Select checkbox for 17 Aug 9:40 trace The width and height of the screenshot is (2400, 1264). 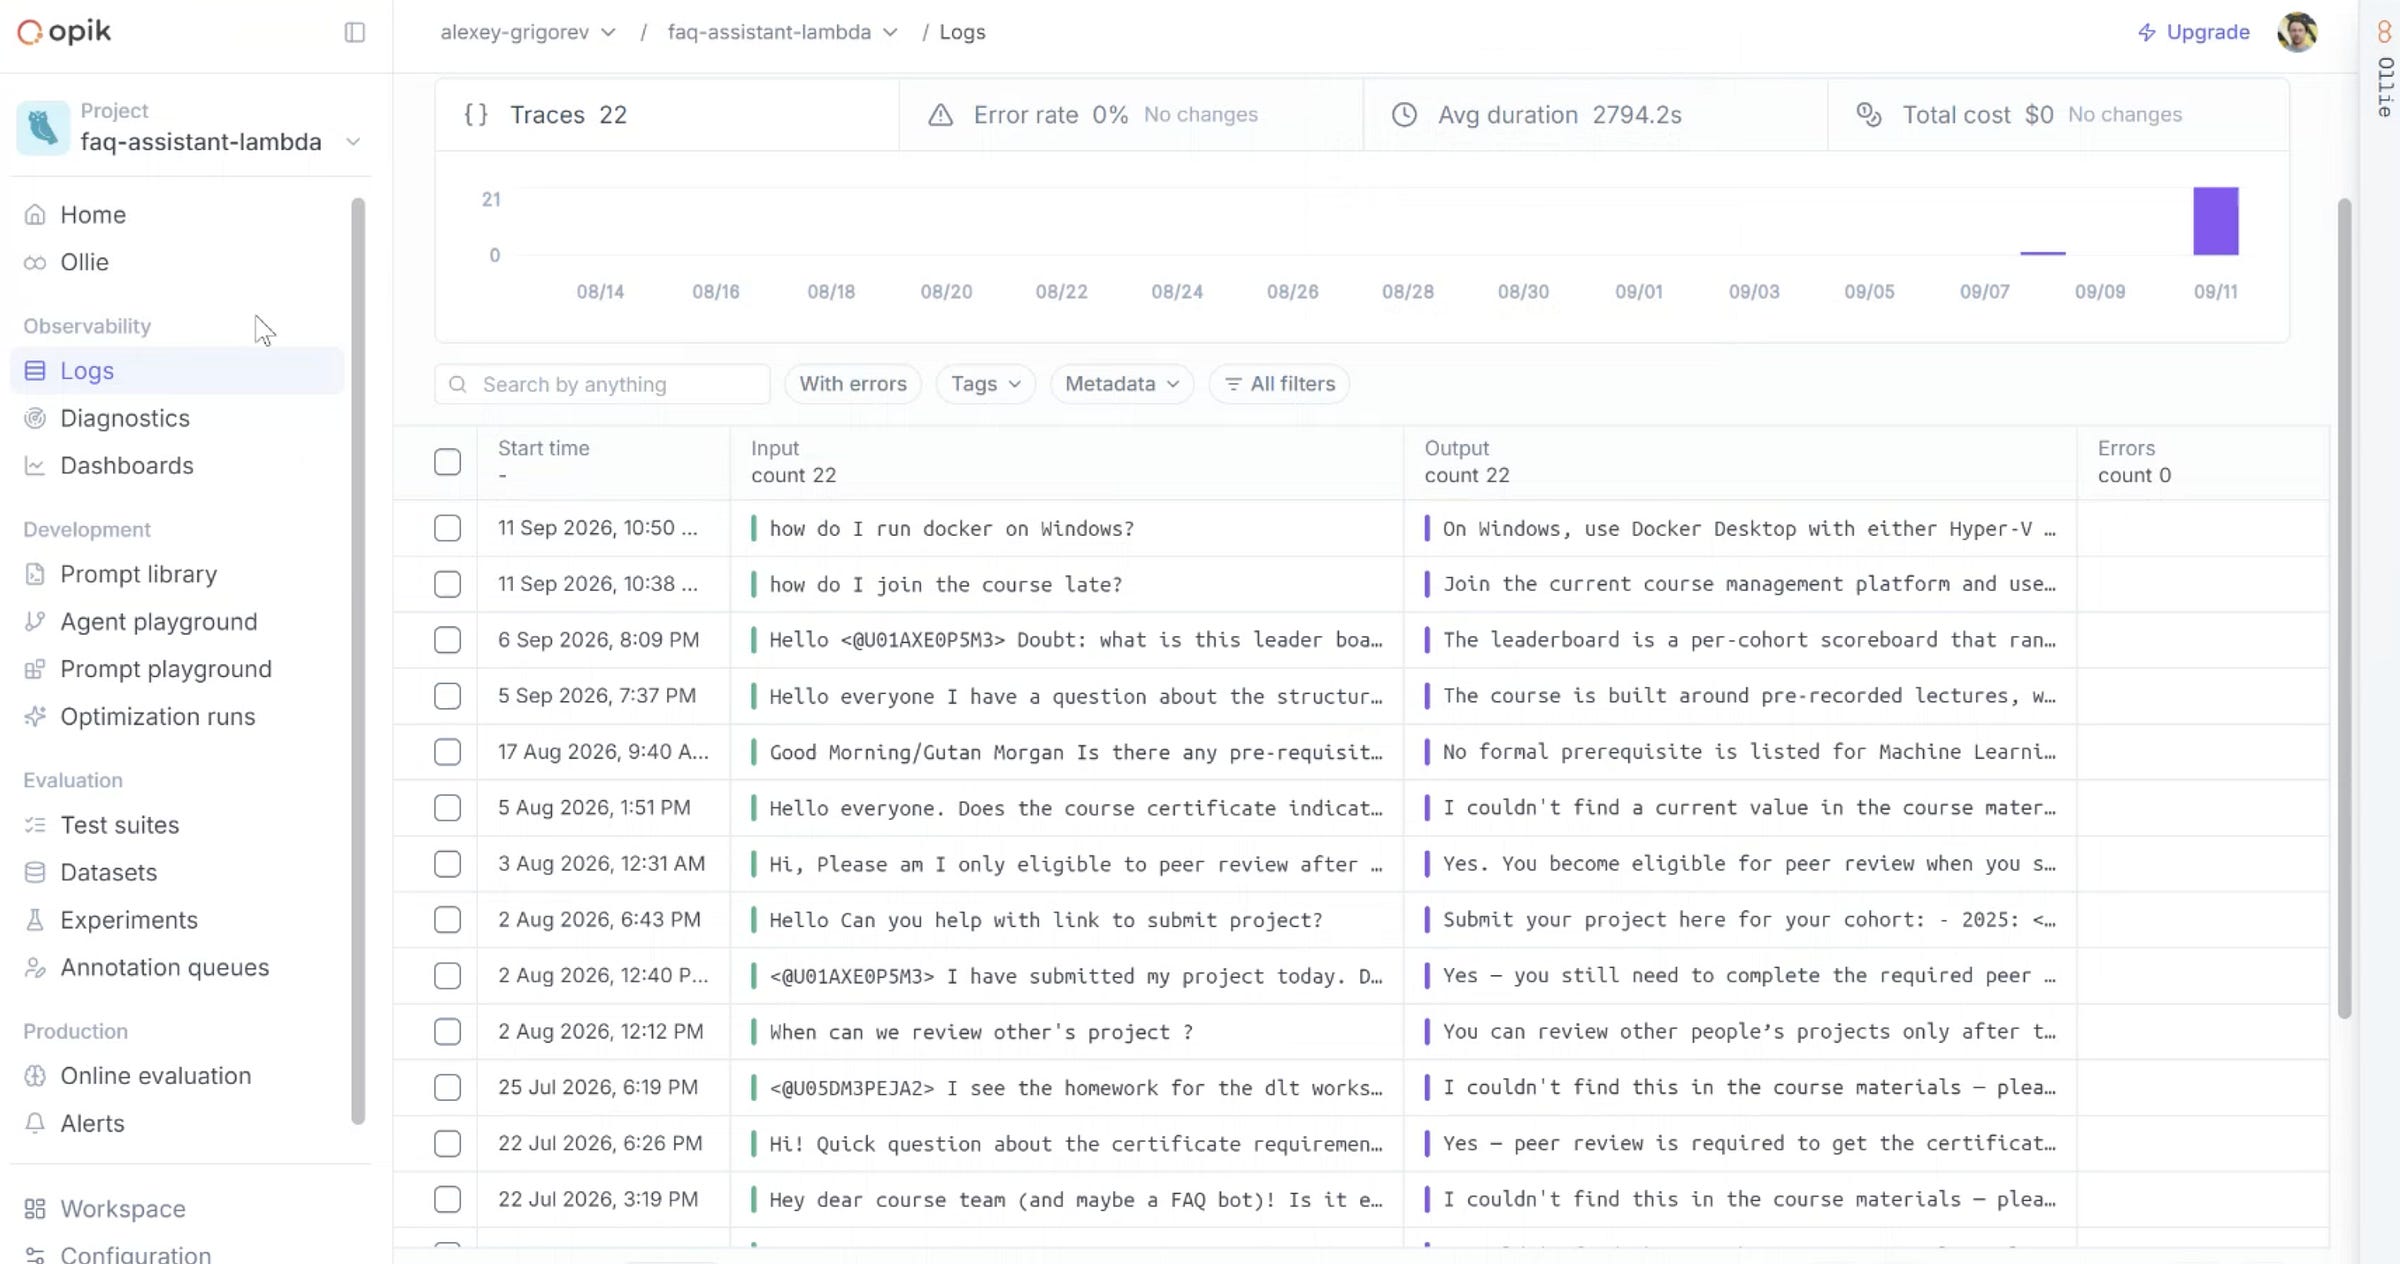pos(447,752)
